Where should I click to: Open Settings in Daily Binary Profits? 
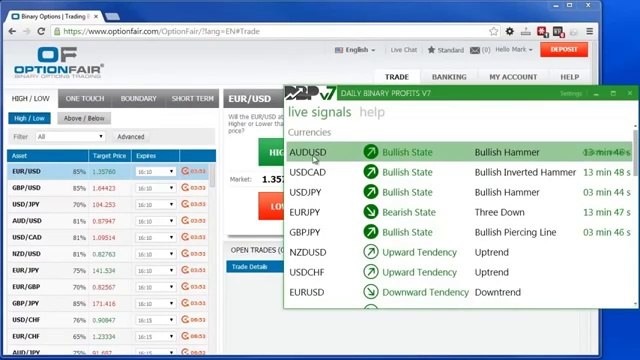pyautogui.click(x=571, y=93)
